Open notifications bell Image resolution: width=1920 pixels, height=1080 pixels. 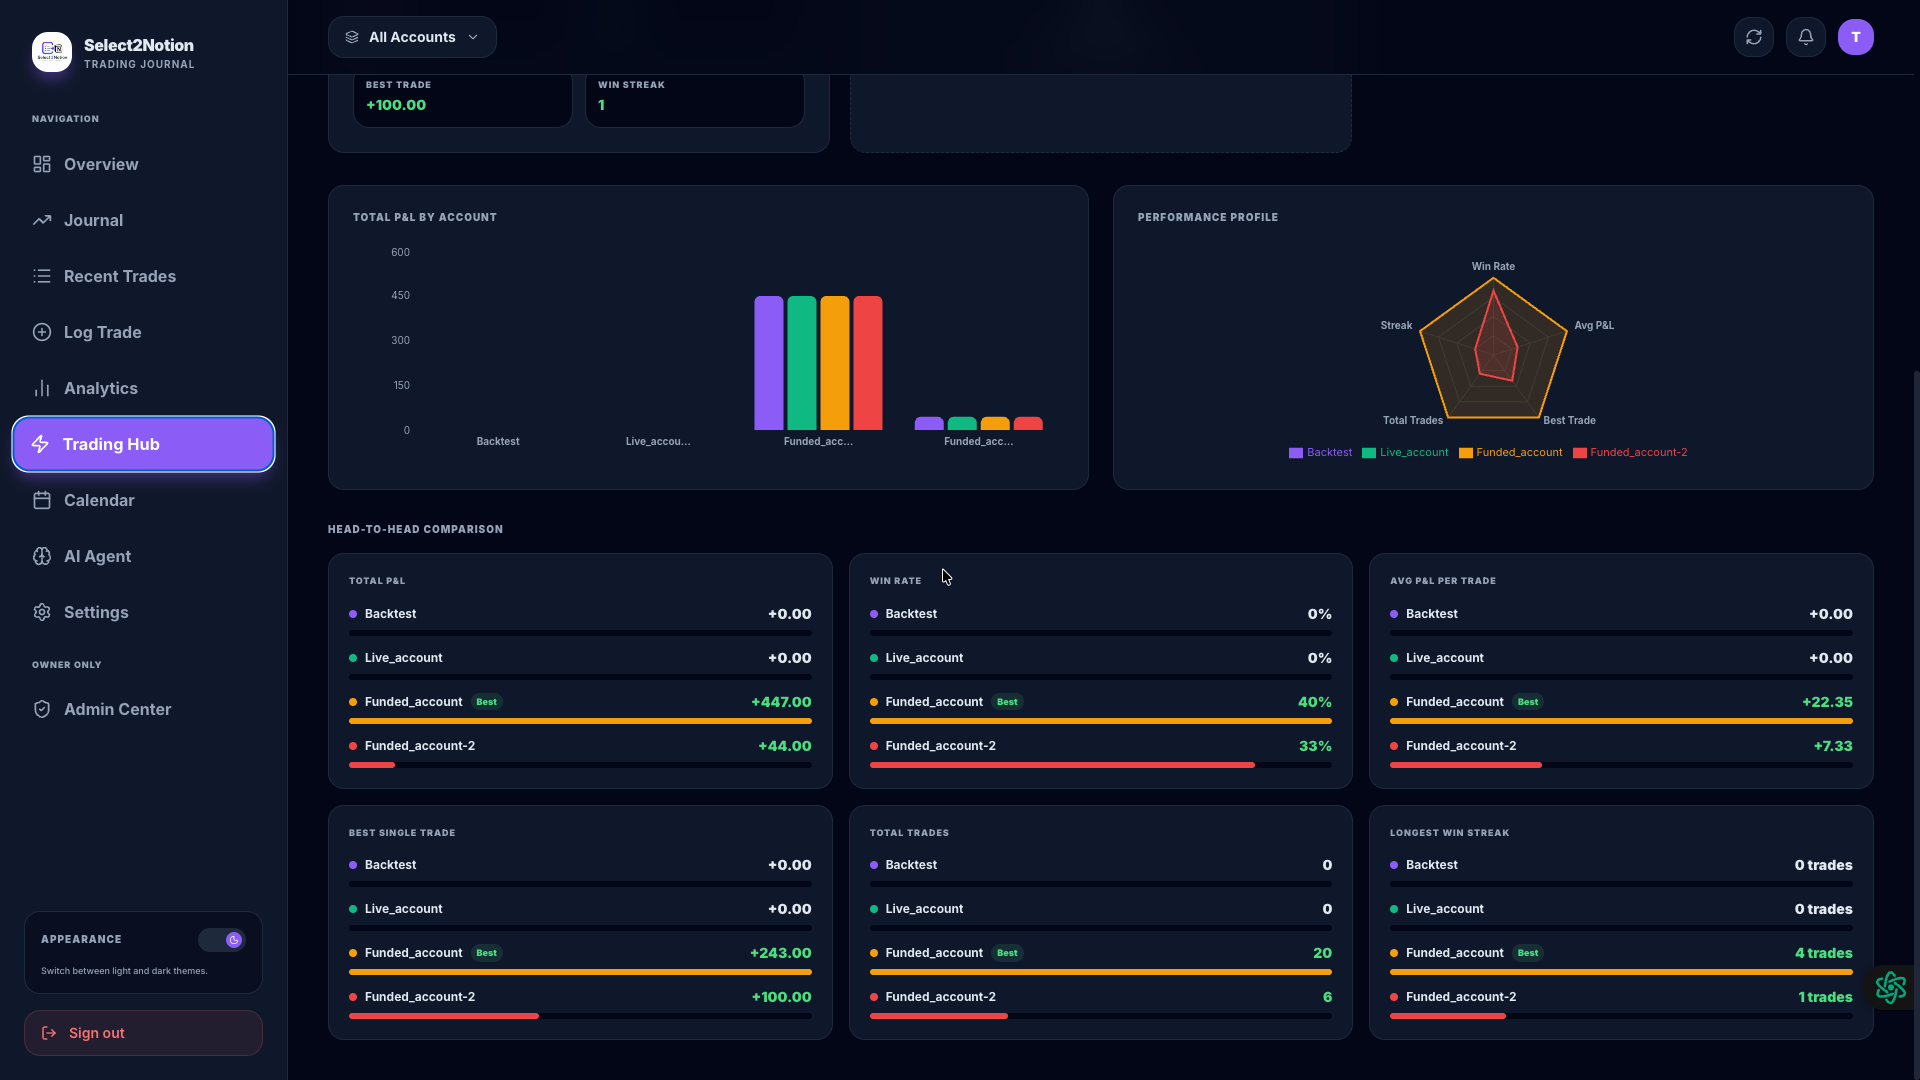pos(1806,37)
